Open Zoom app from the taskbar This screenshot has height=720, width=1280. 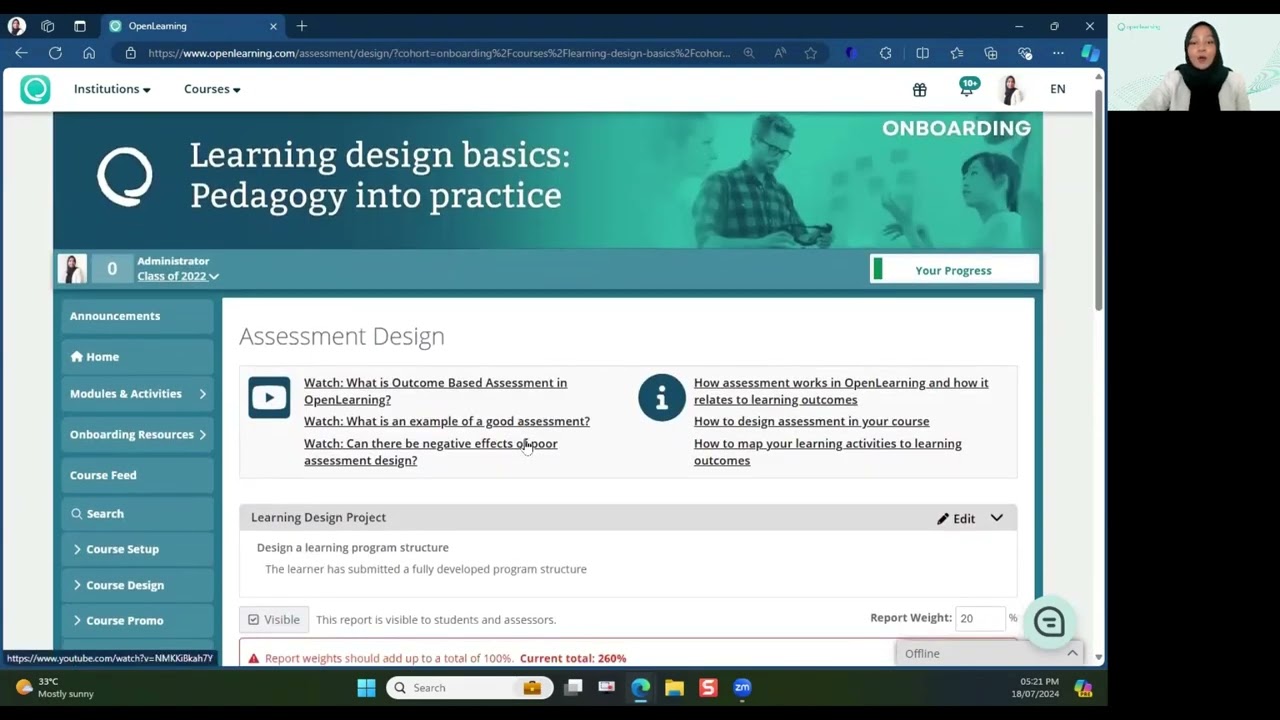click(x=742, y=688)
